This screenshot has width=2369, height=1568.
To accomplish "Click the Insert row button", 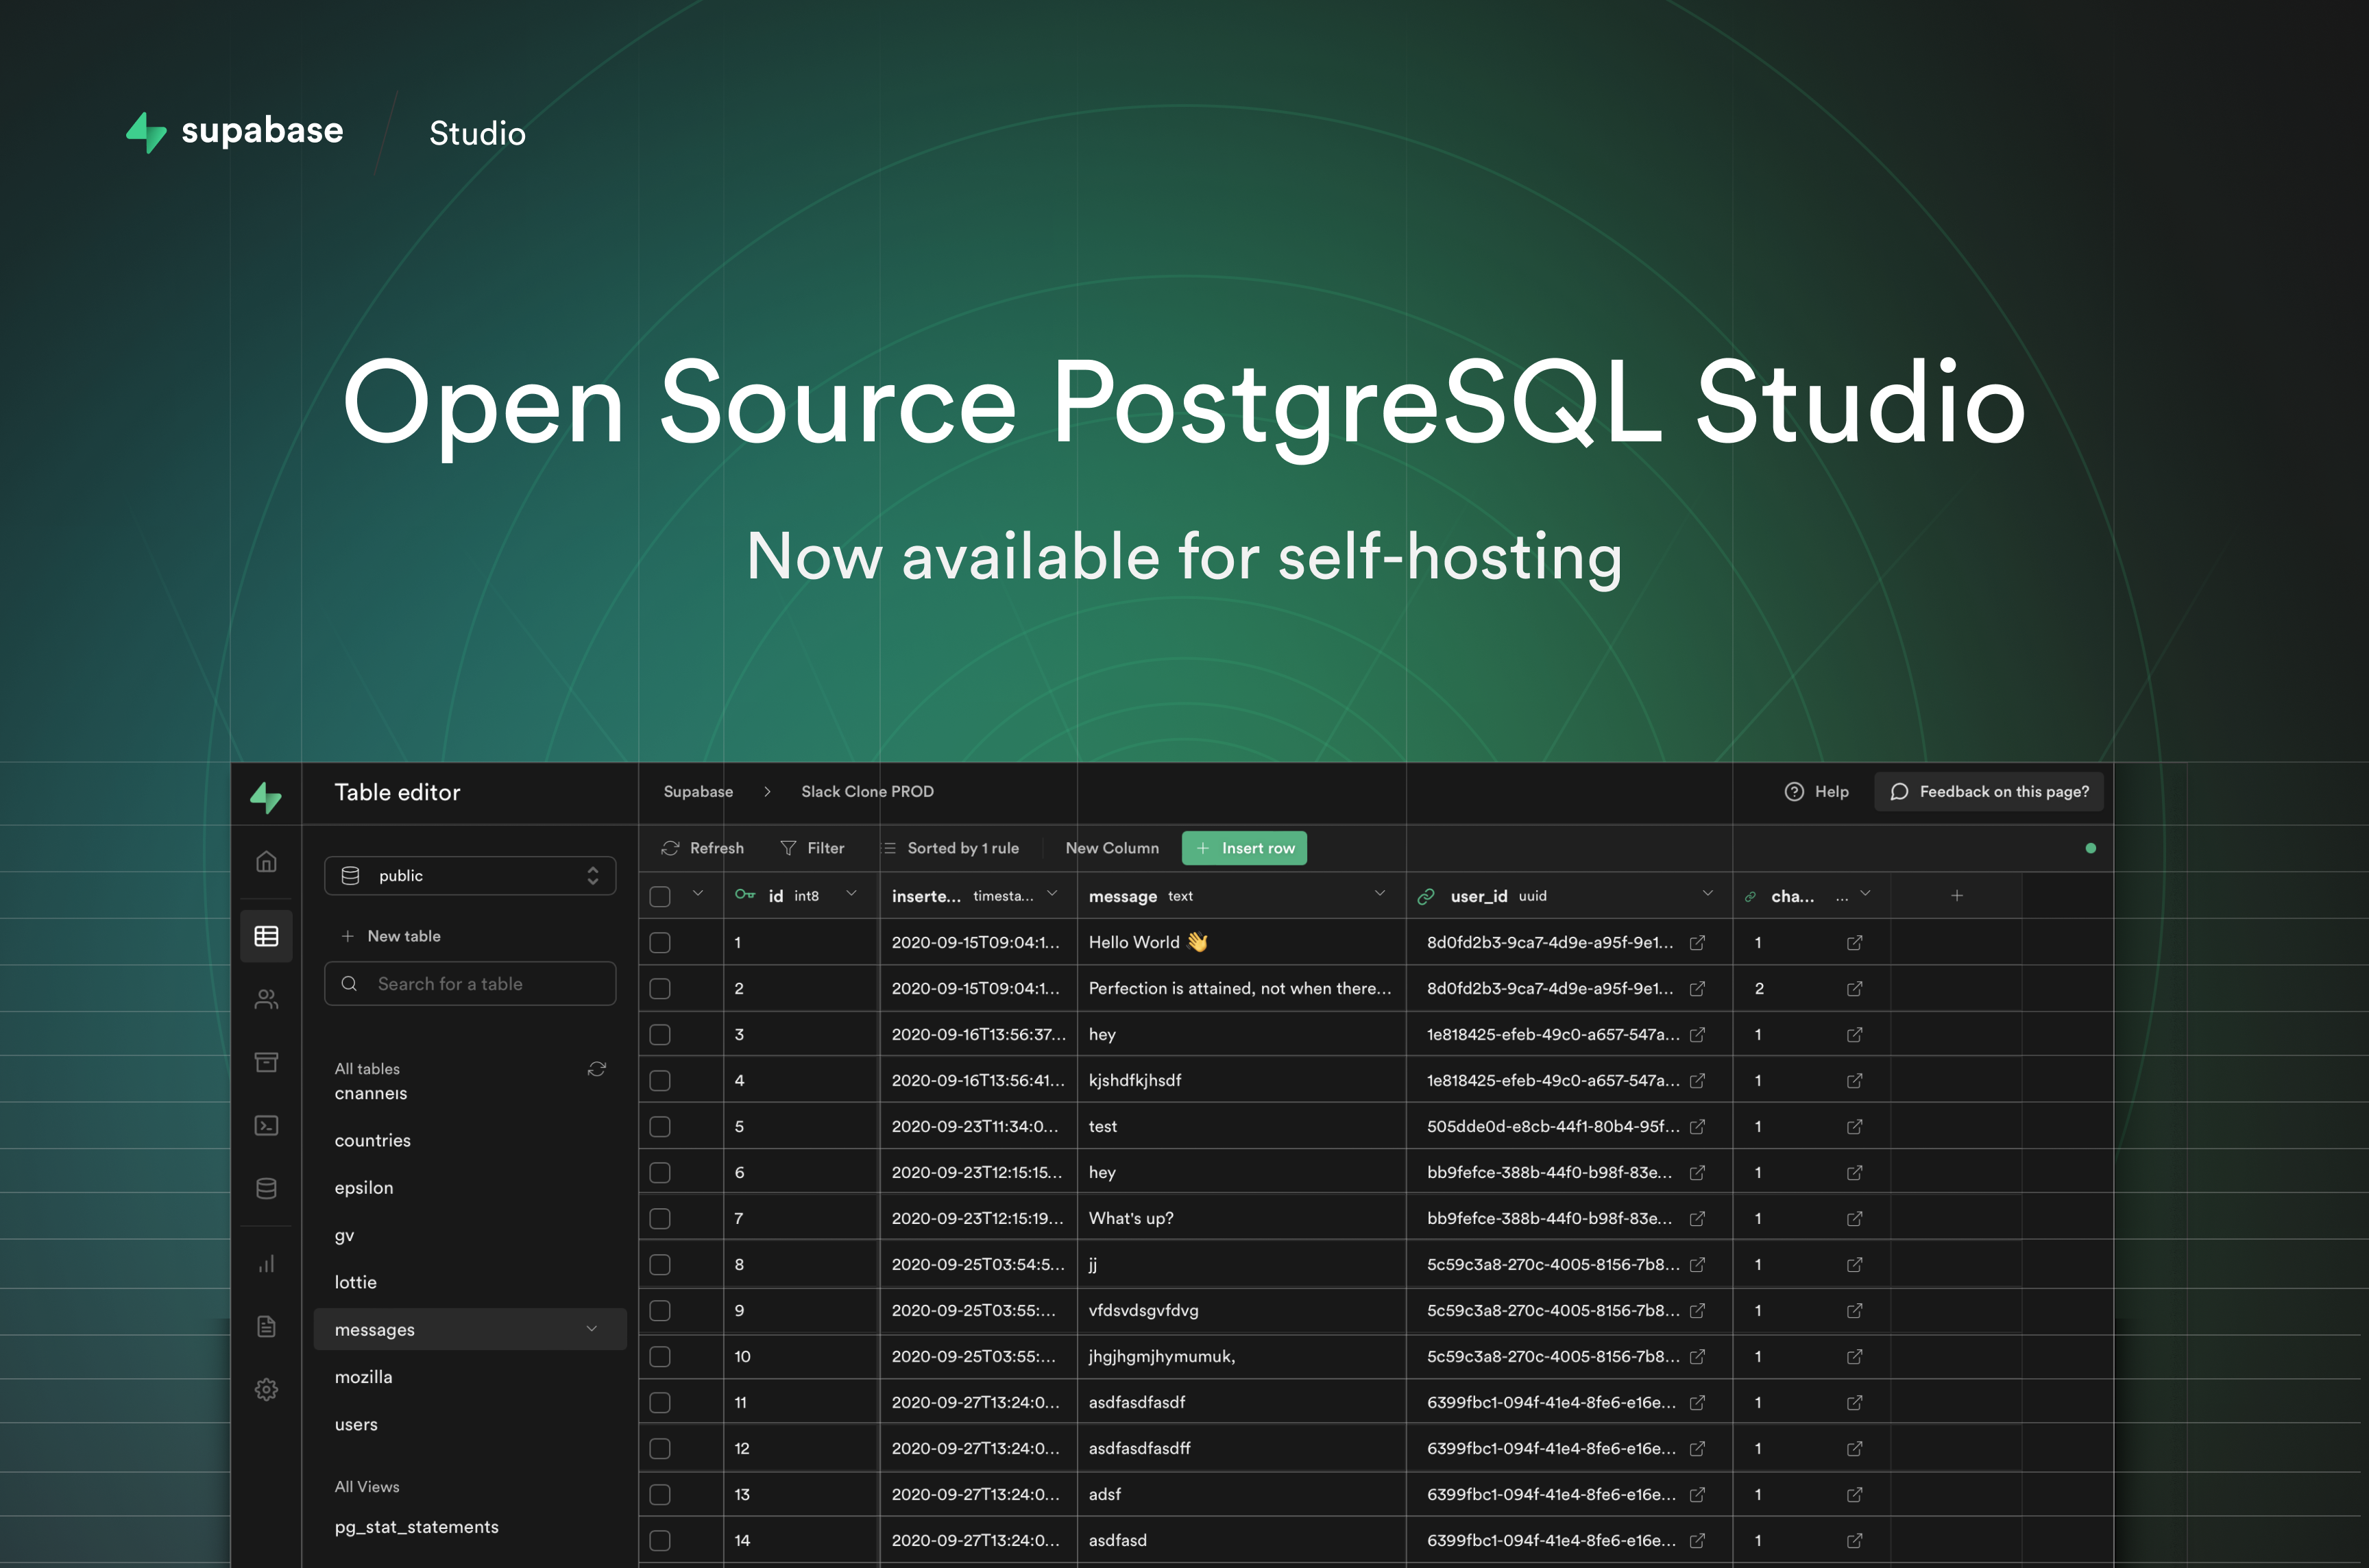I will tap(1244, 848).
